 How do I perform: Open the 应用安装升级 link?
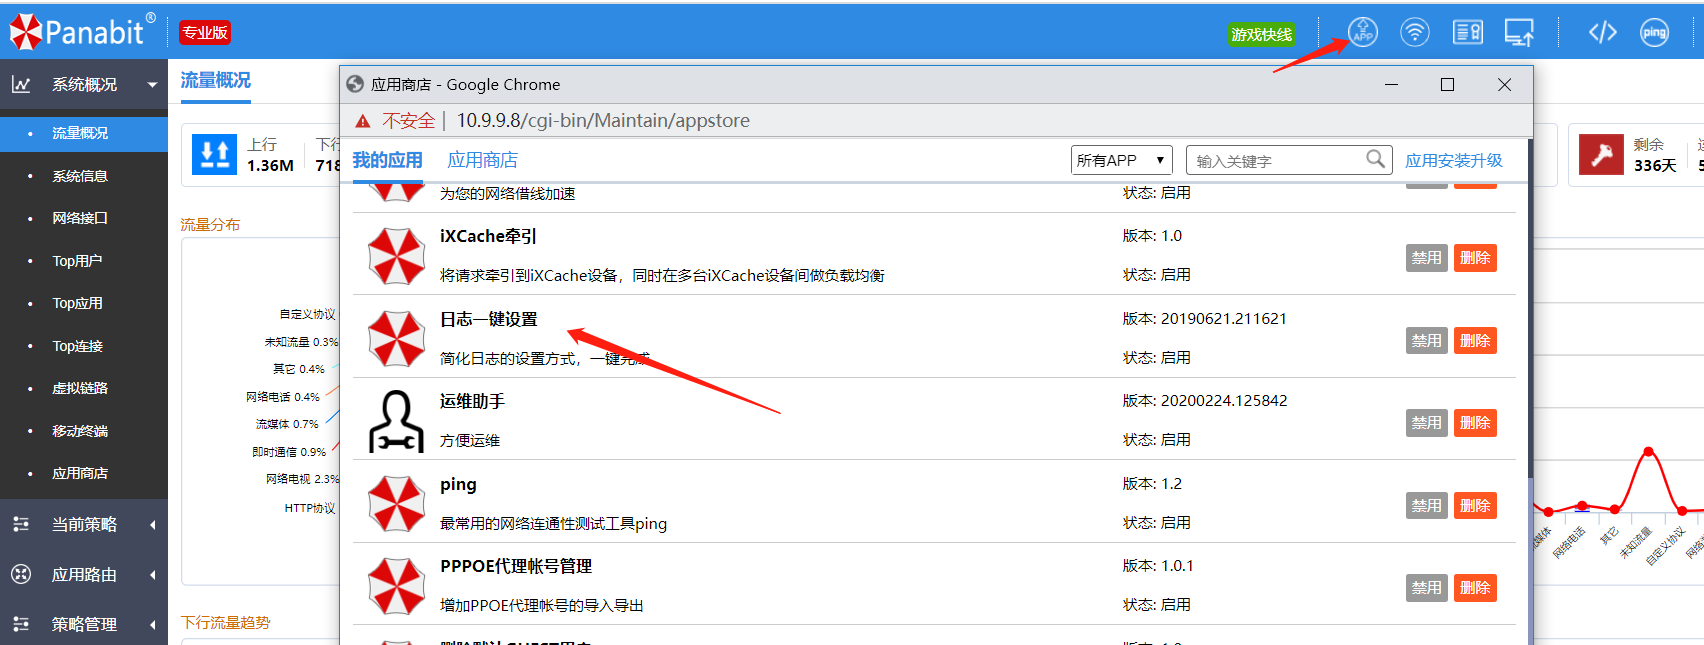pyautogui.click(x=1454, y=160)
